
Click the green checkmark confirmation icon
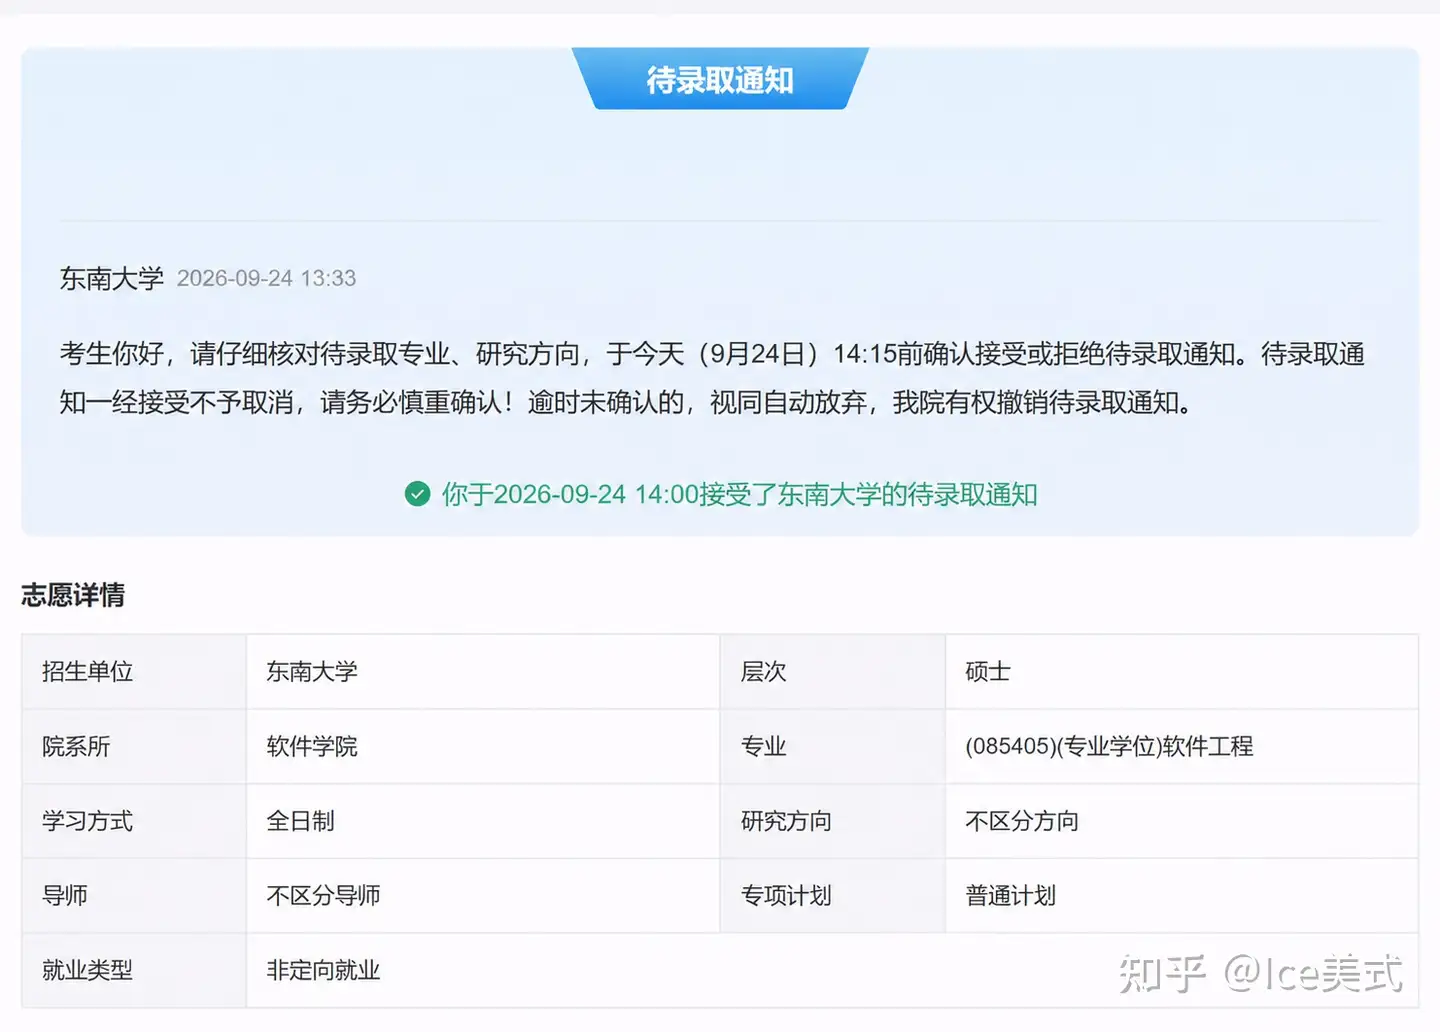coord(417,494)
